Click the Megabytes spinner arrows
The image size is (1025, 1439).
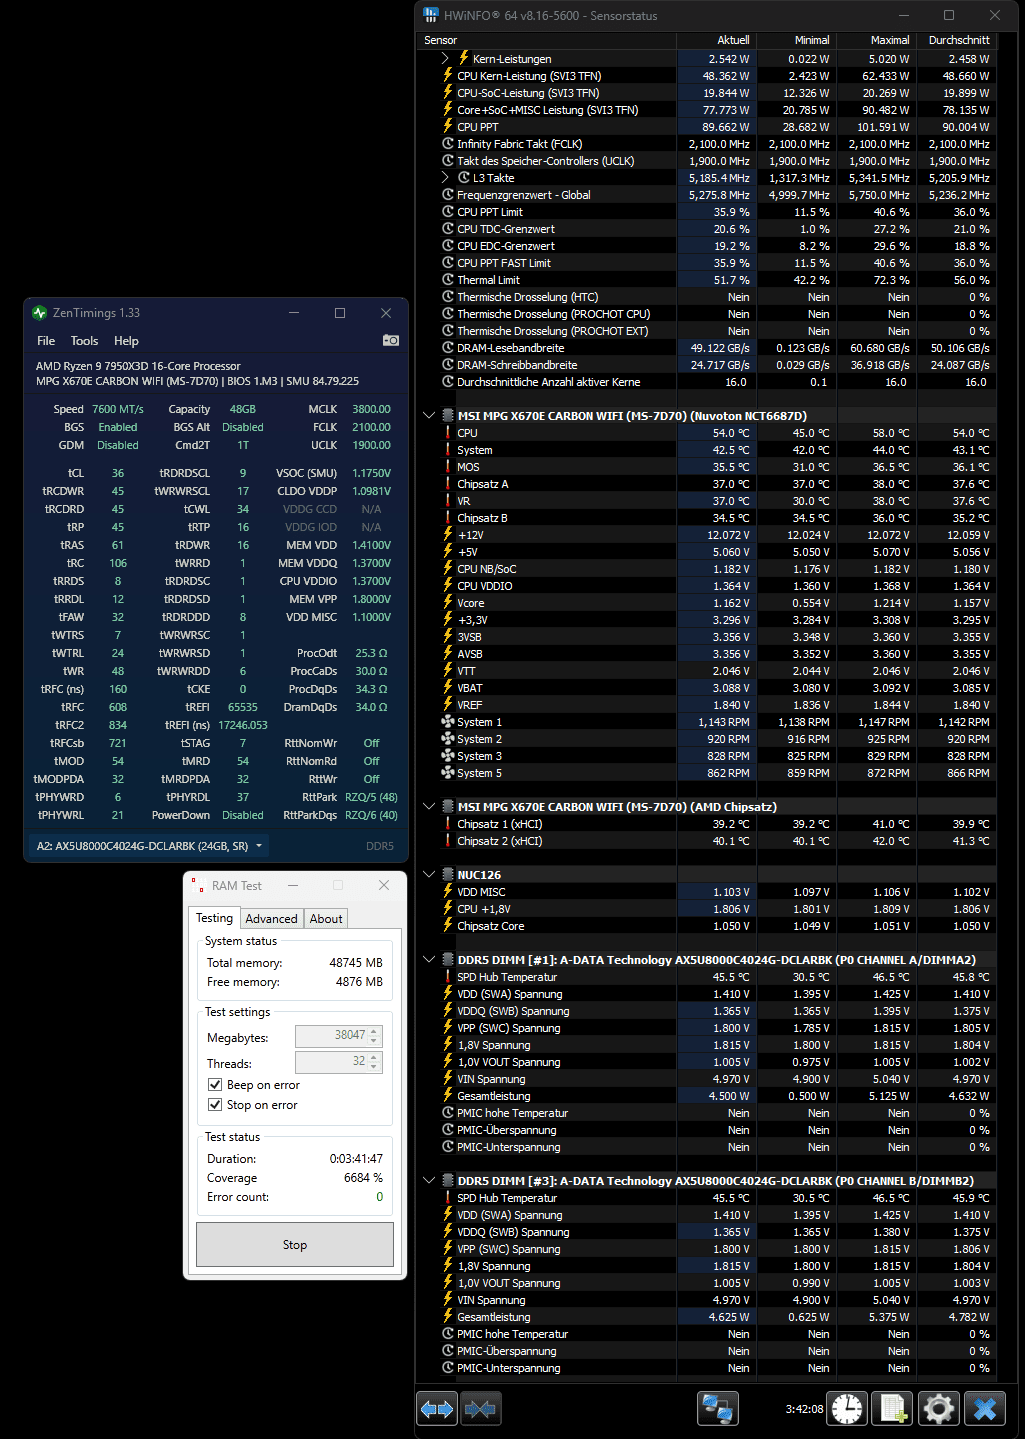(375, 1036)
